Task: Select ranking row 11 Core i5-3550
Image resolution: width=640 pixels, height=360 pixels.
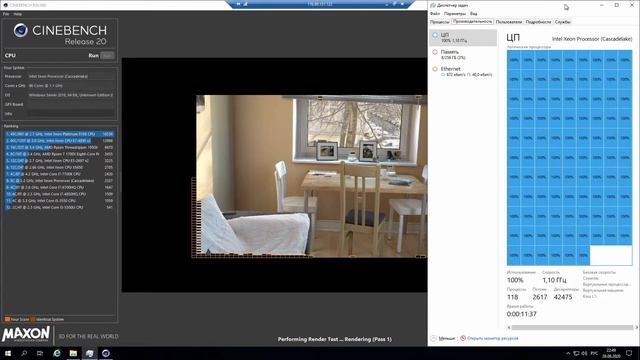Action: pos(59,201)
